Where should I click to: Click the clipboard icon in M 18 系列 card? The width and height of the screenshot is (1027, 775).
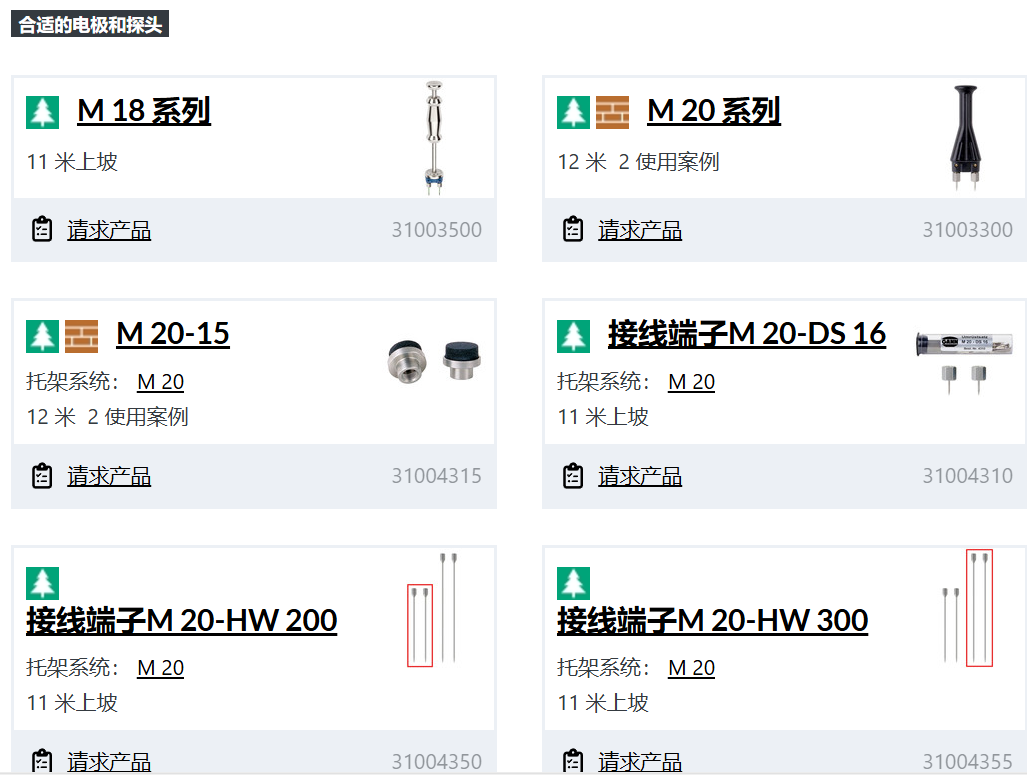42,230
